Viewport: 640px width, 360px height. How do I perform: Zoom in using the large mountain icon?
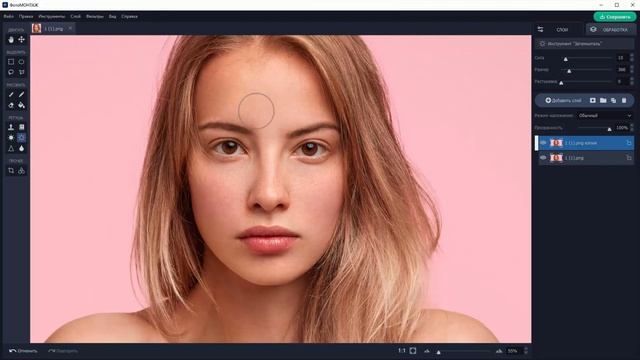499,351
